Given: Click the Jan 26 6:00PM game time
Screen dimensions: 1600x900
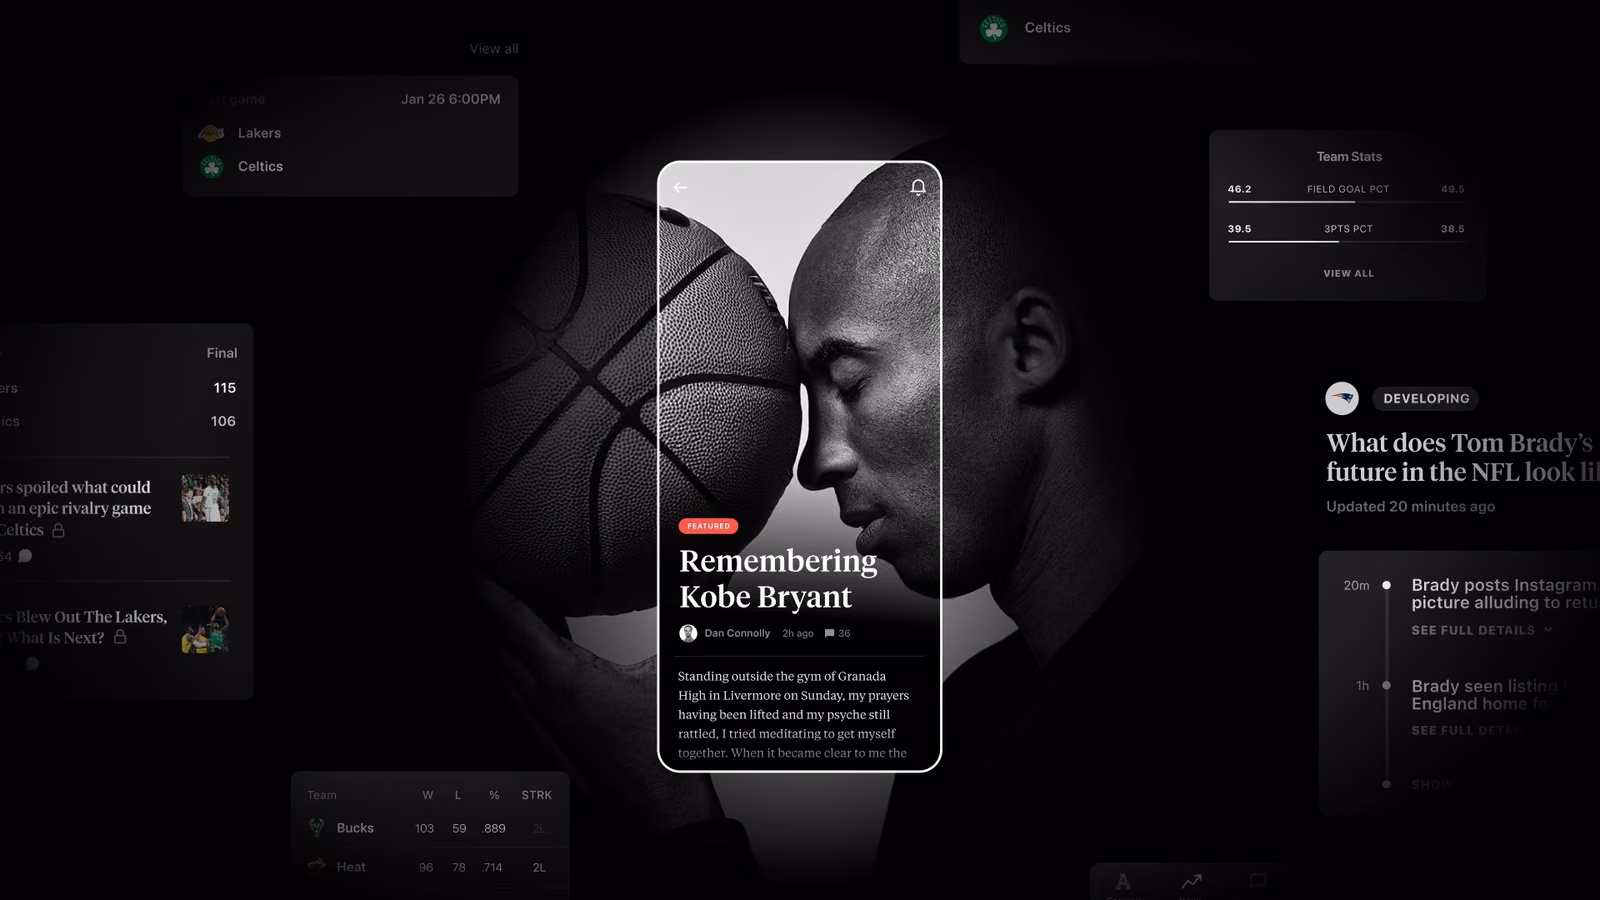Looking at the screenshot, I should pyautogui.click(x=451, y=99).
